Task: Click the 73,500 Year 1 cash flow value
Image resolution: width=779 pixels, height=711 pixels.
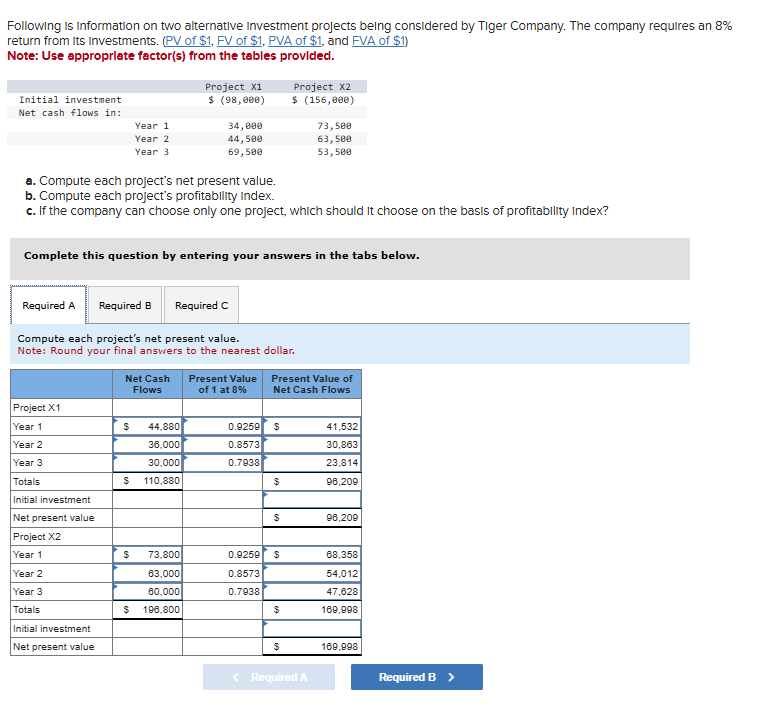Action: tap(334, 126)
